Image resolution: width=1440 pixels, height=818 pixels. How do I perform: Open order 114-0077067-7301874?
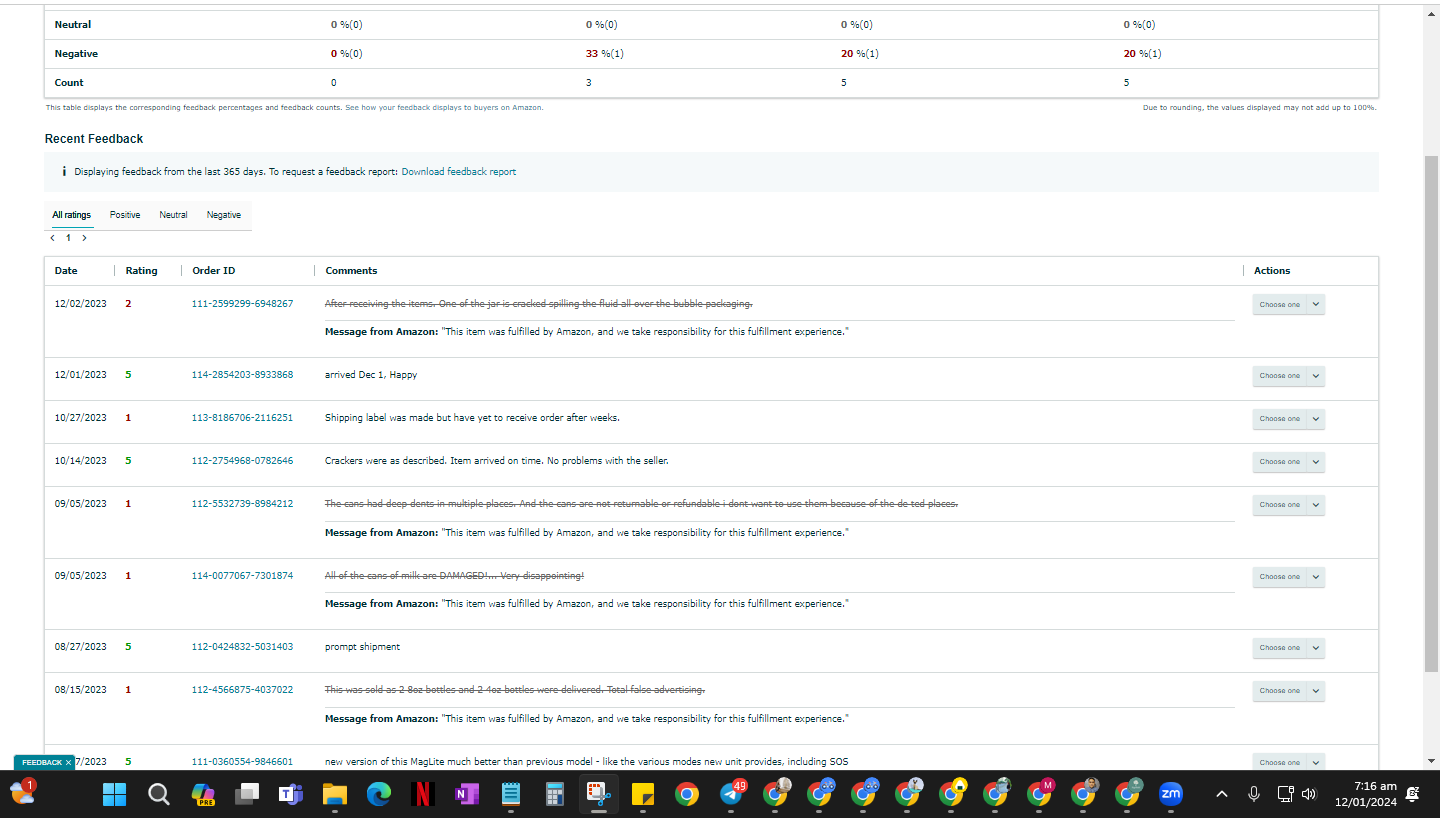click(242, 576)
